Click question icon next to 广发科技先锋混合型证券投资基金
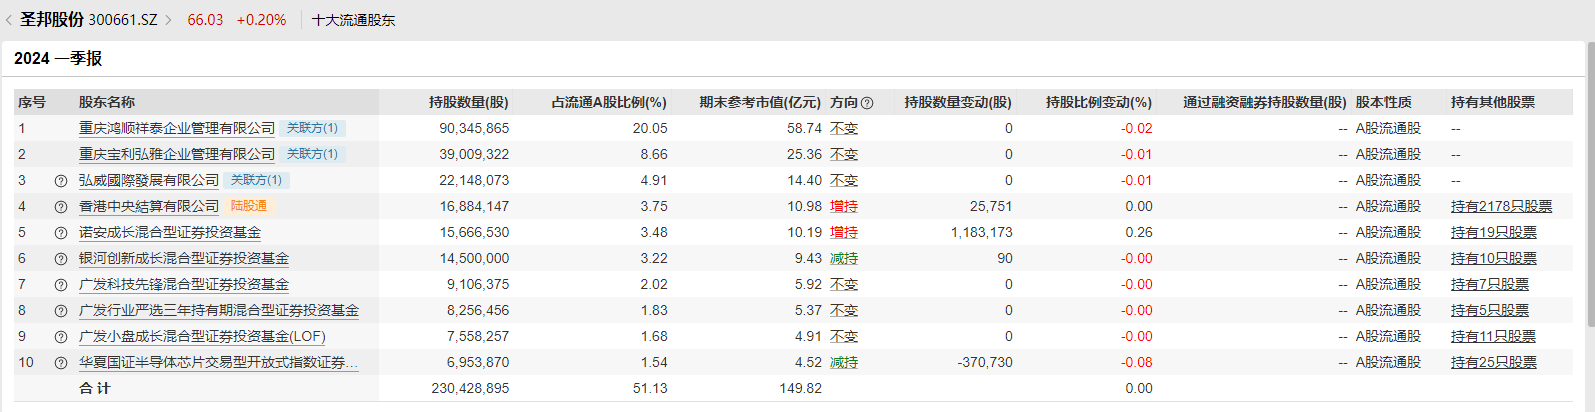Screen dimensions: 1595x412 [61, 285]
